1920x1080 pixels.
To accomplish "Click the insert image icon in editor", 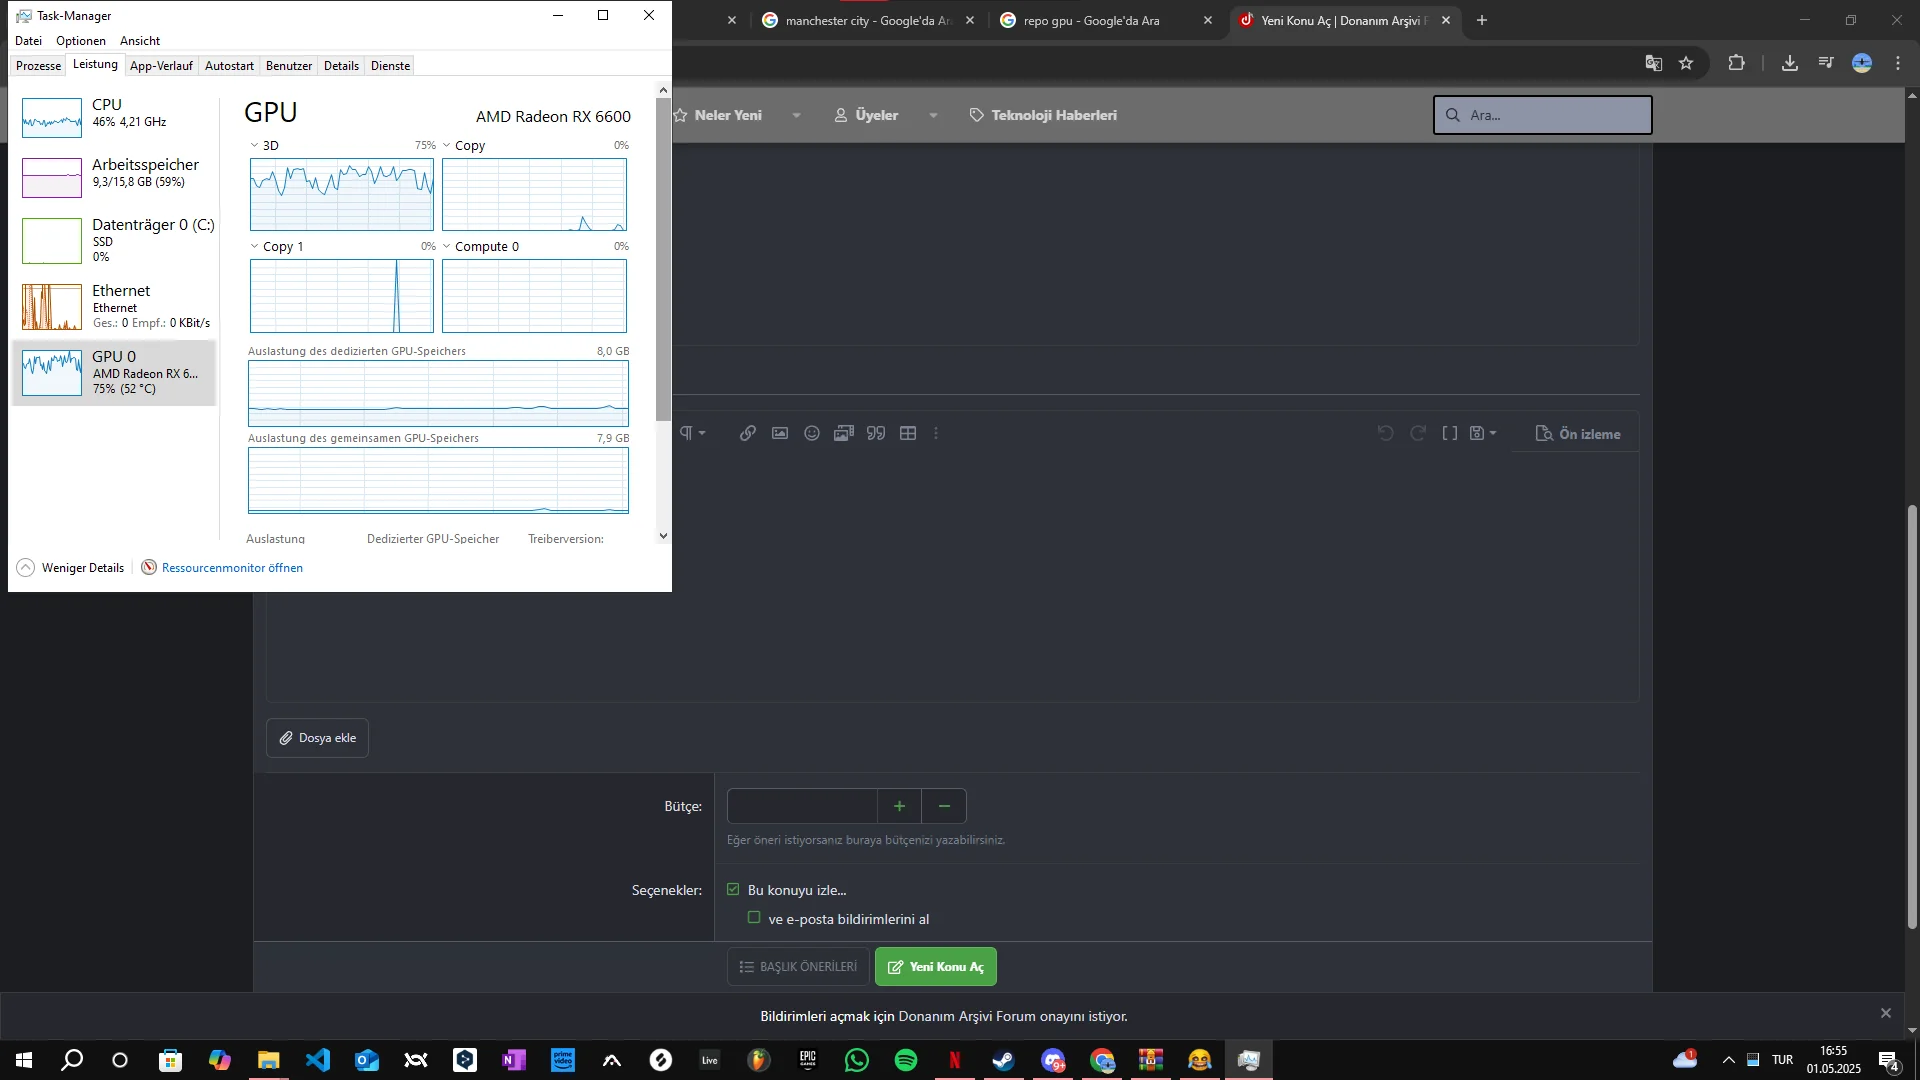I will (x=780, y=433).
